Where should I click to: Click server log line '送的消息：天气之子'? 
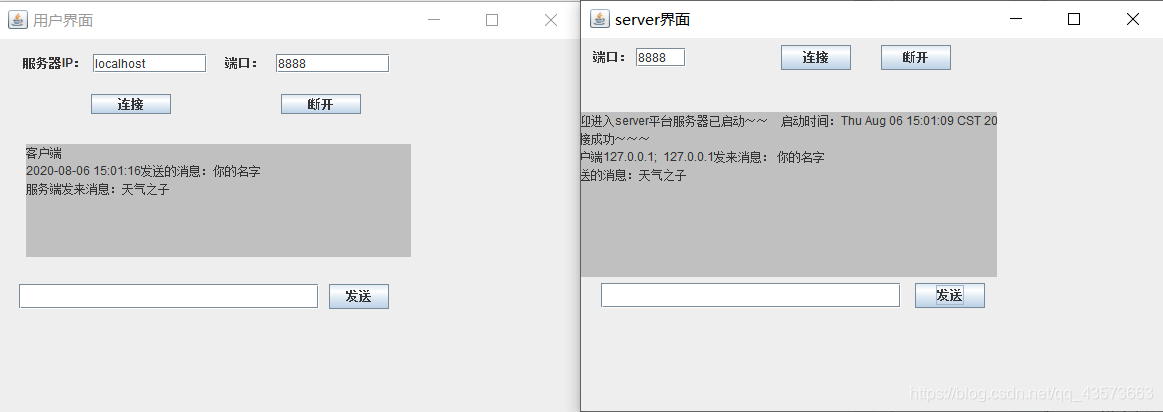click(x=633, y=176)
